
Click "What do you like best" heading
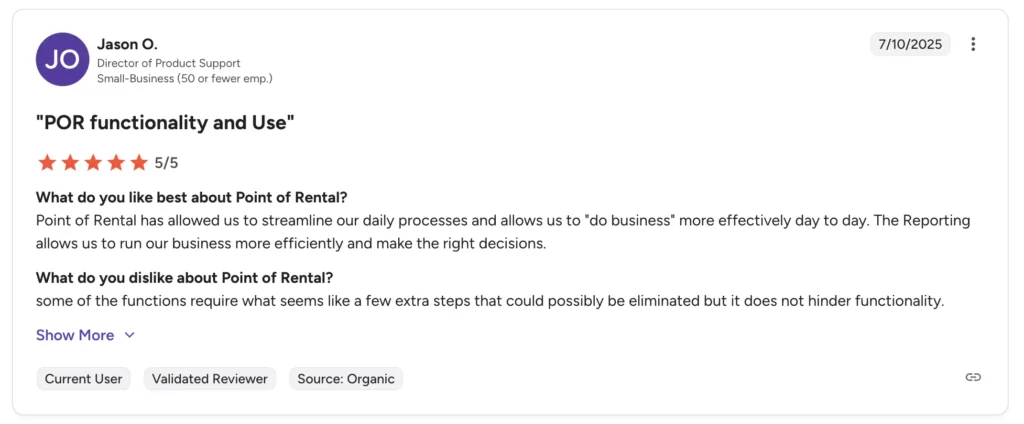(191, 197)
